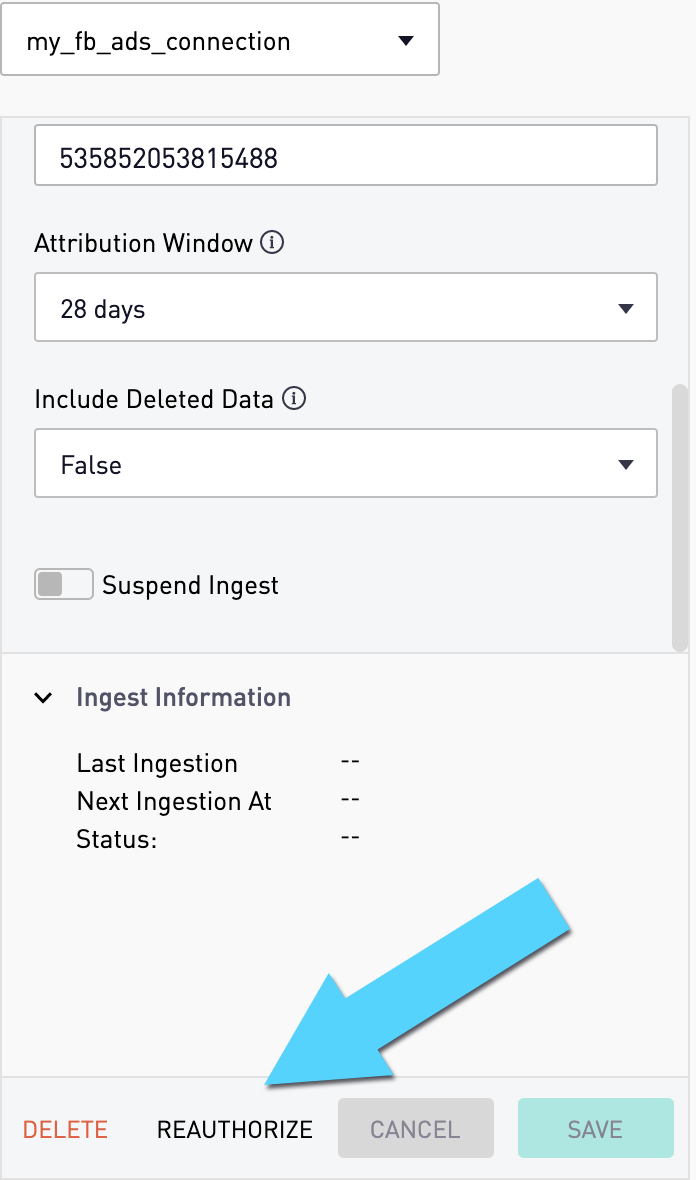Image resolution: width=696 pixels, height=1180 pixels.
Task: Click the REAUTHORIZE button
Action: coord(235,1129)
